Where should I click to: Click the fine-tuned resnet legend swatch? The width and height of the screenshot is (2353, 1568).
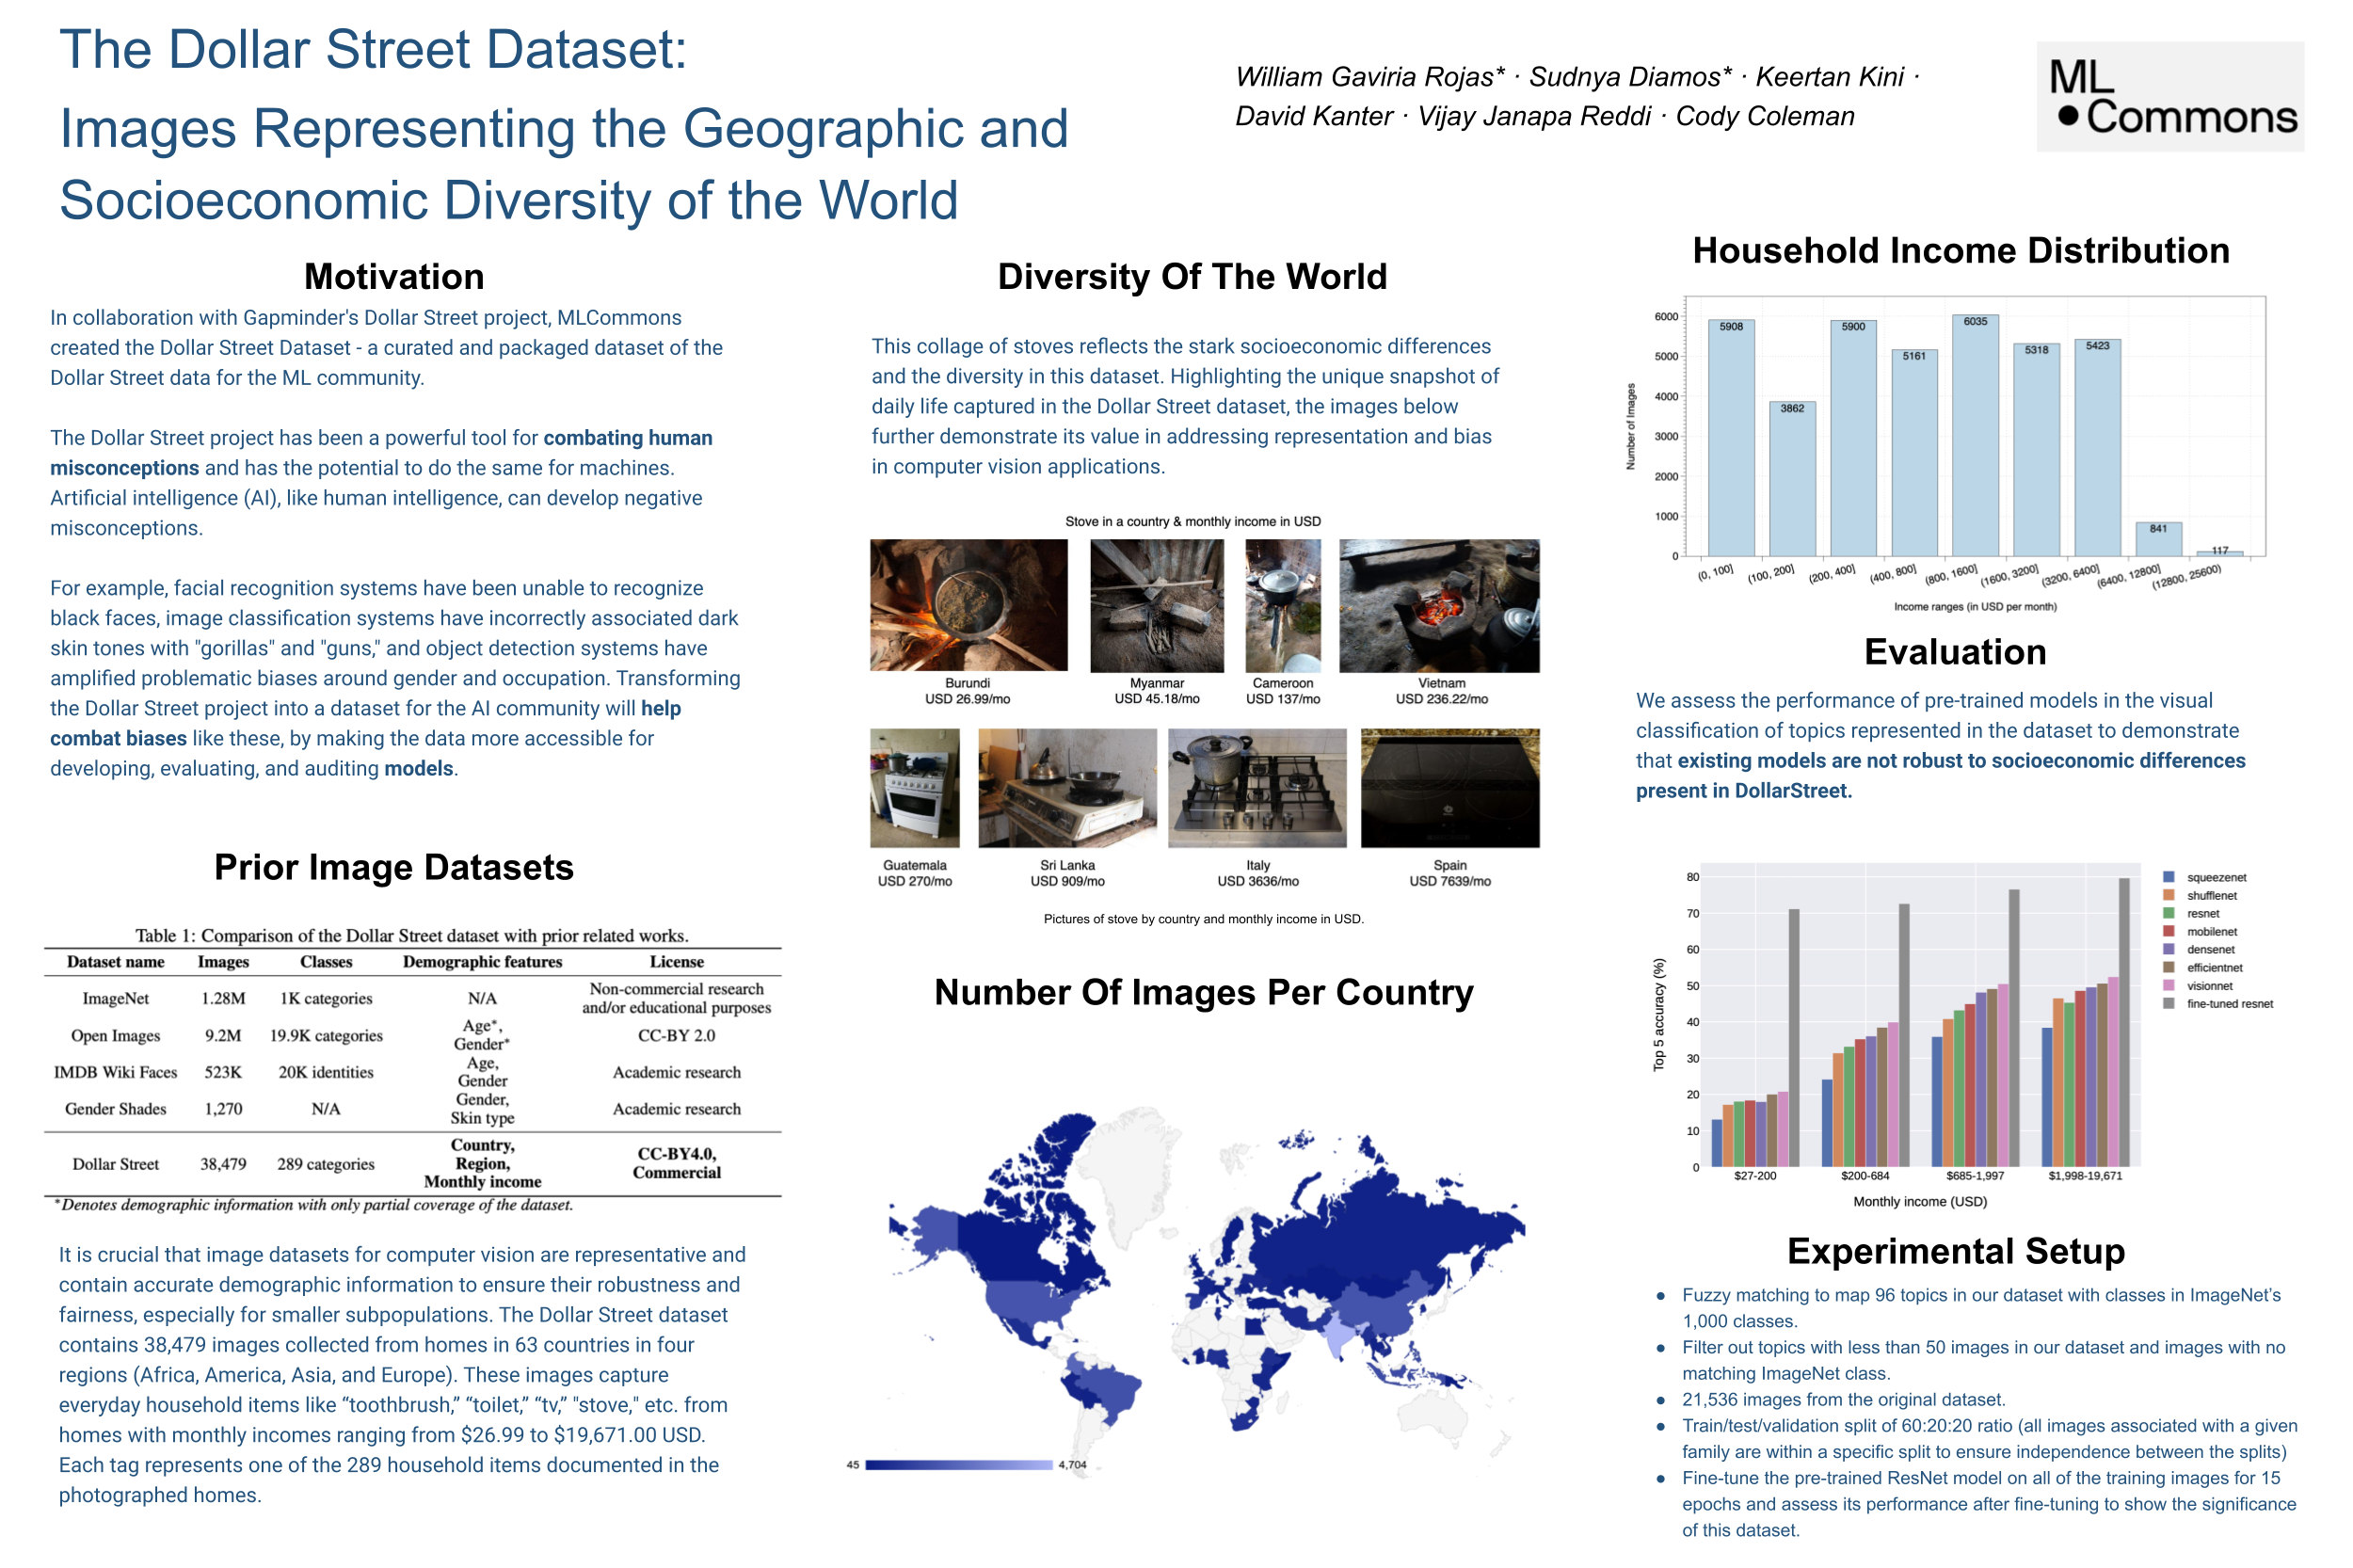click(x=2168, y=1003)
